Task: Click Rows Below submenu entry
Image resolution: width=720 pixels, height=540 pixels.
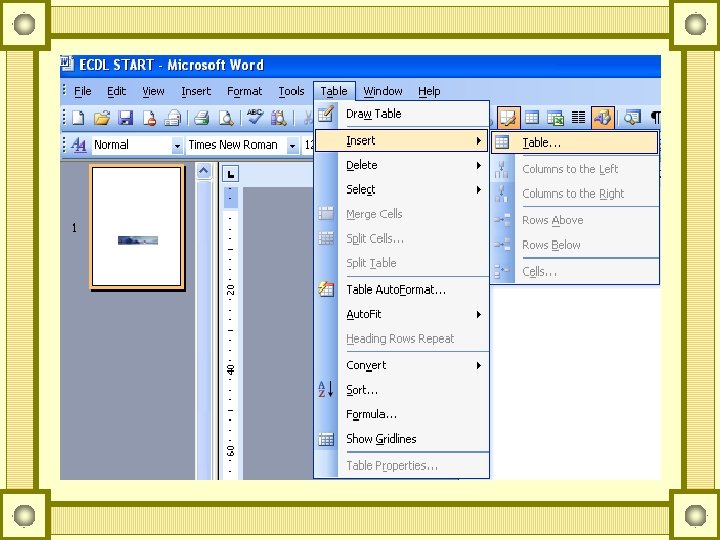Action: 575,245
